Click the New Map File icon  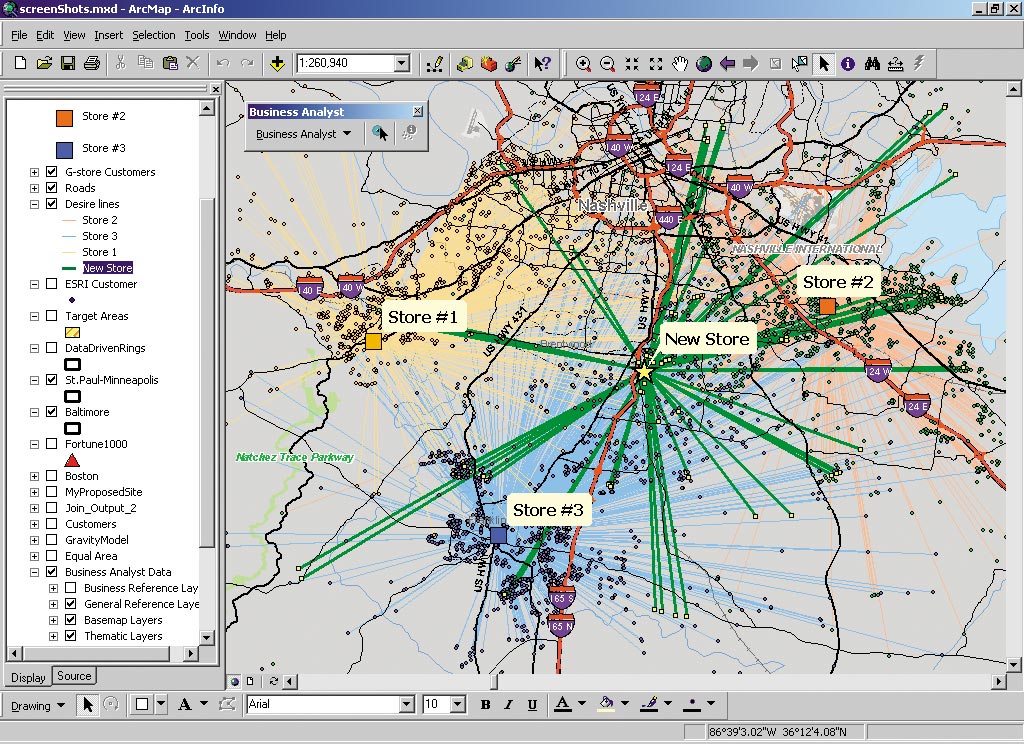[20, 63]
